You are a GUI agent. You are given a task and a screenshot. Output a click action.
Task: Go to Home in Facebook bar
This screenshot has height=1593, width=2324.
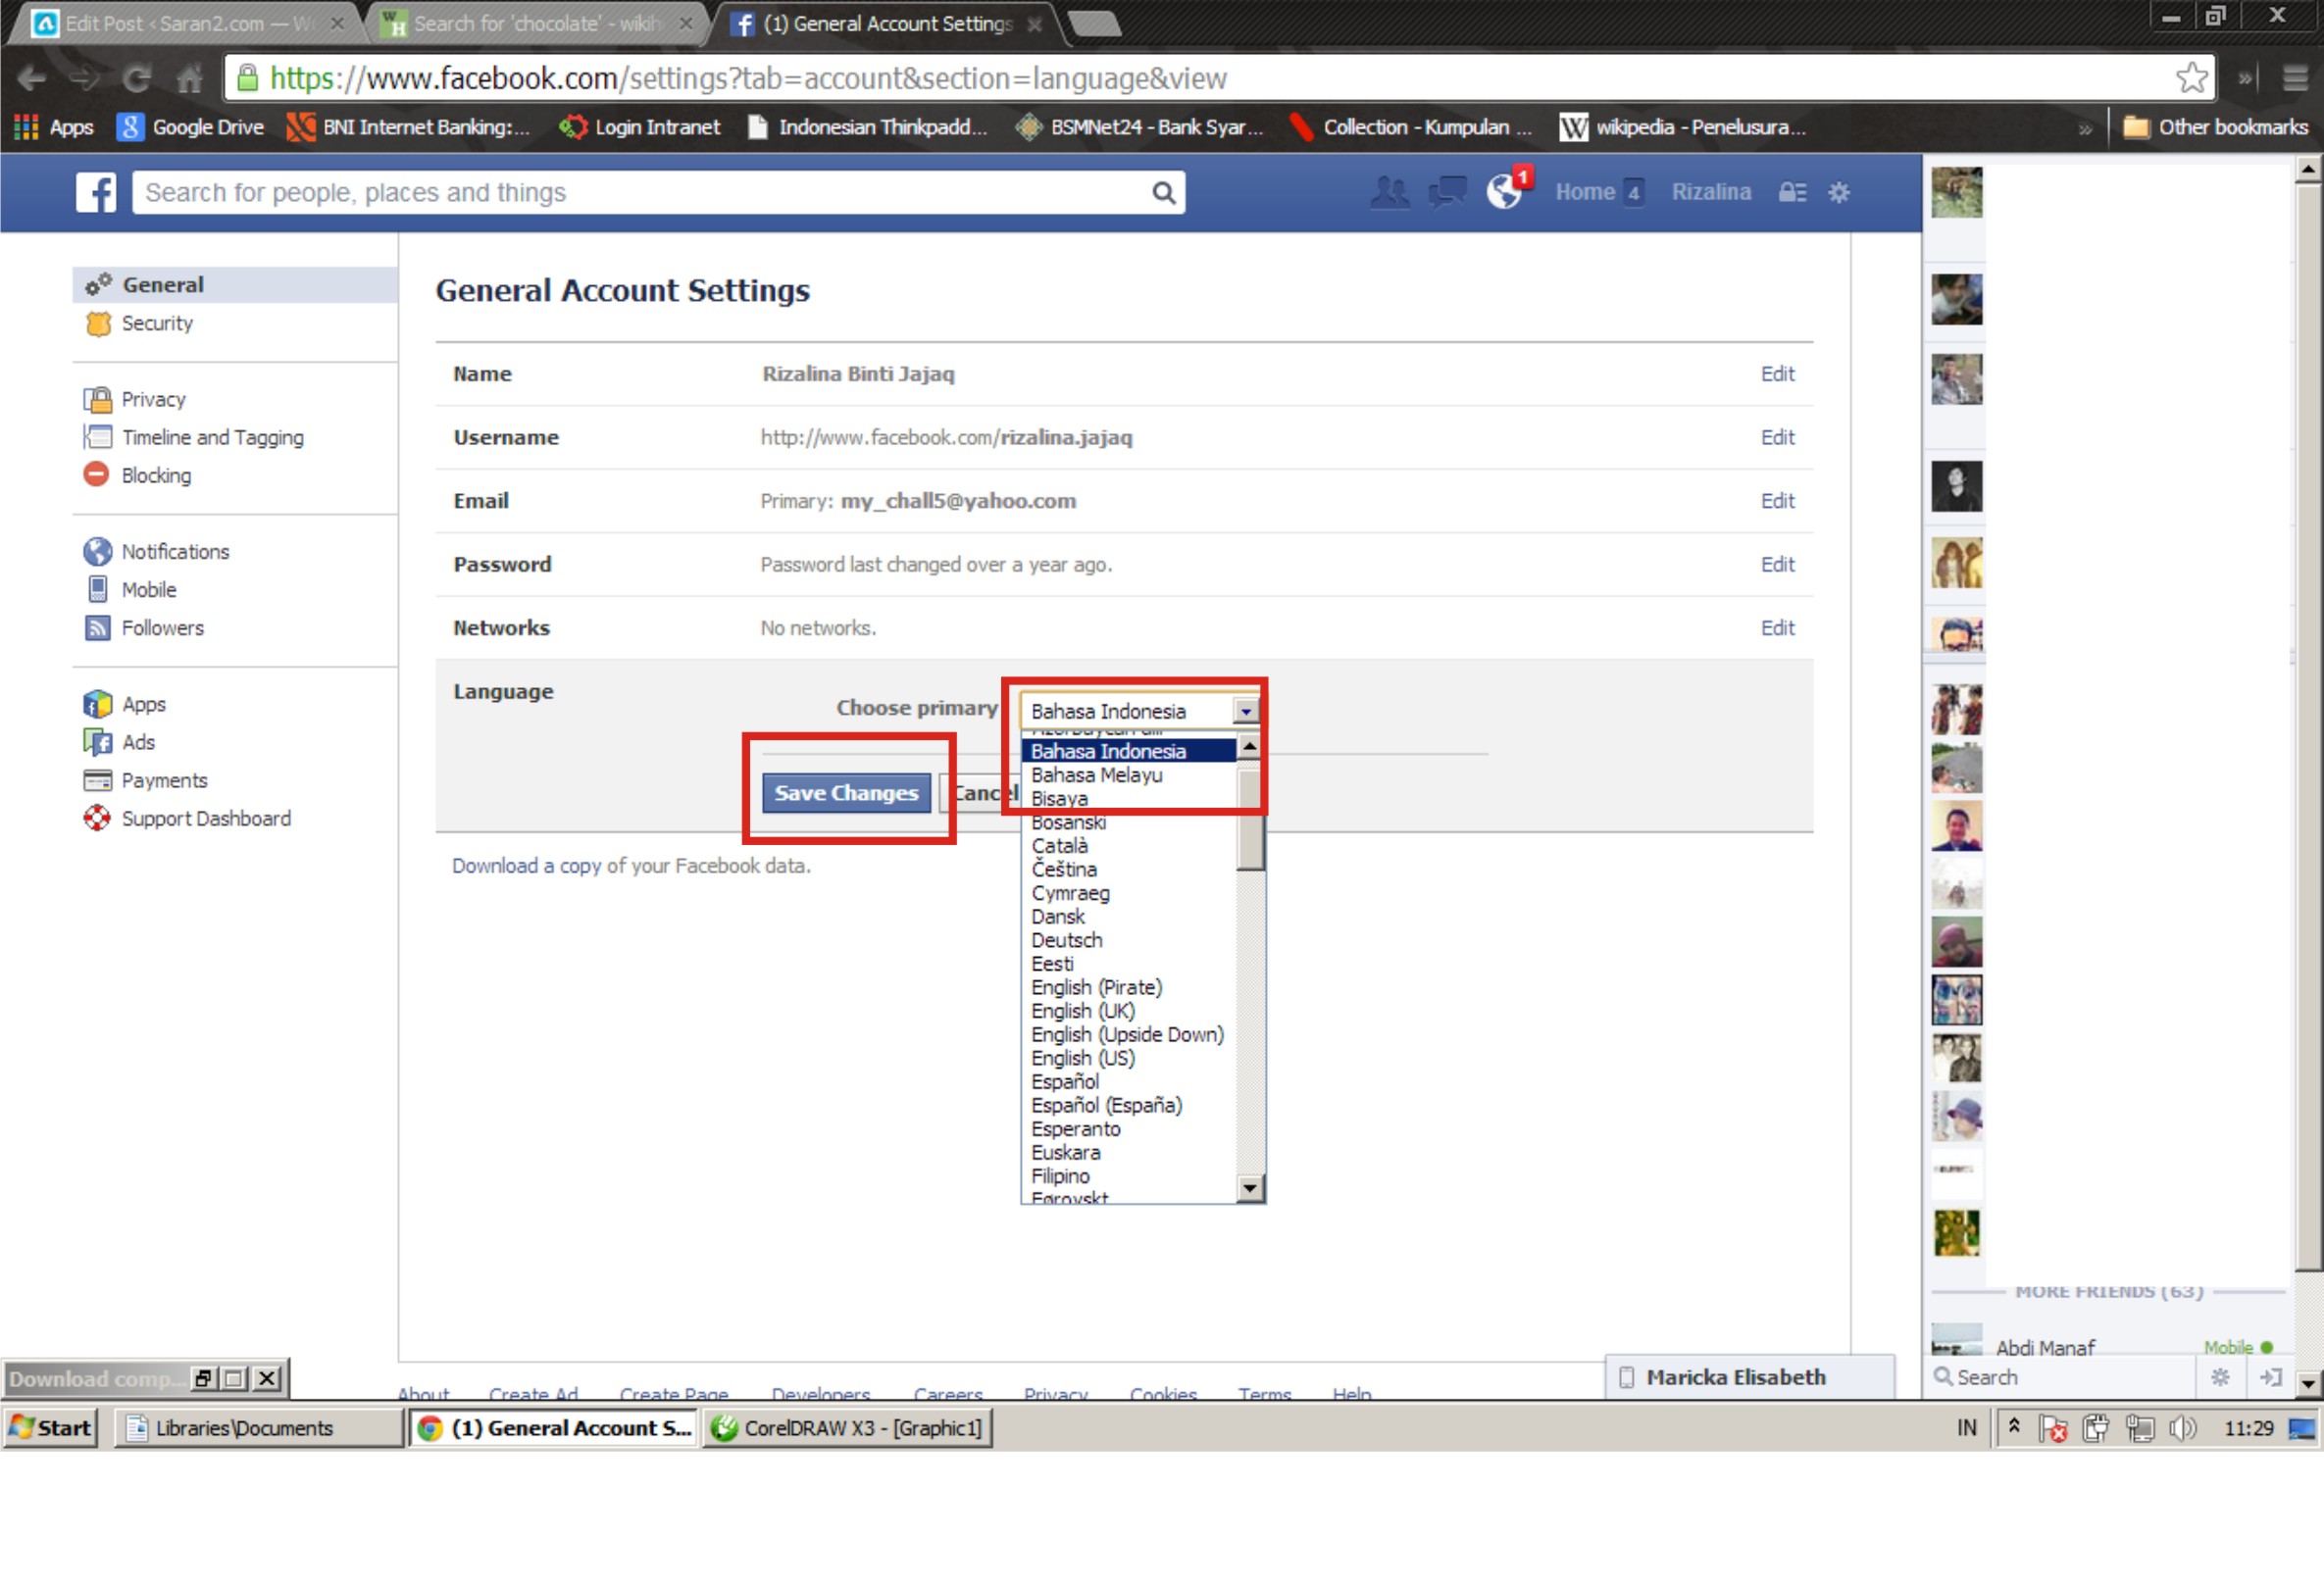pyautogui.click(x=1584, y=192)
